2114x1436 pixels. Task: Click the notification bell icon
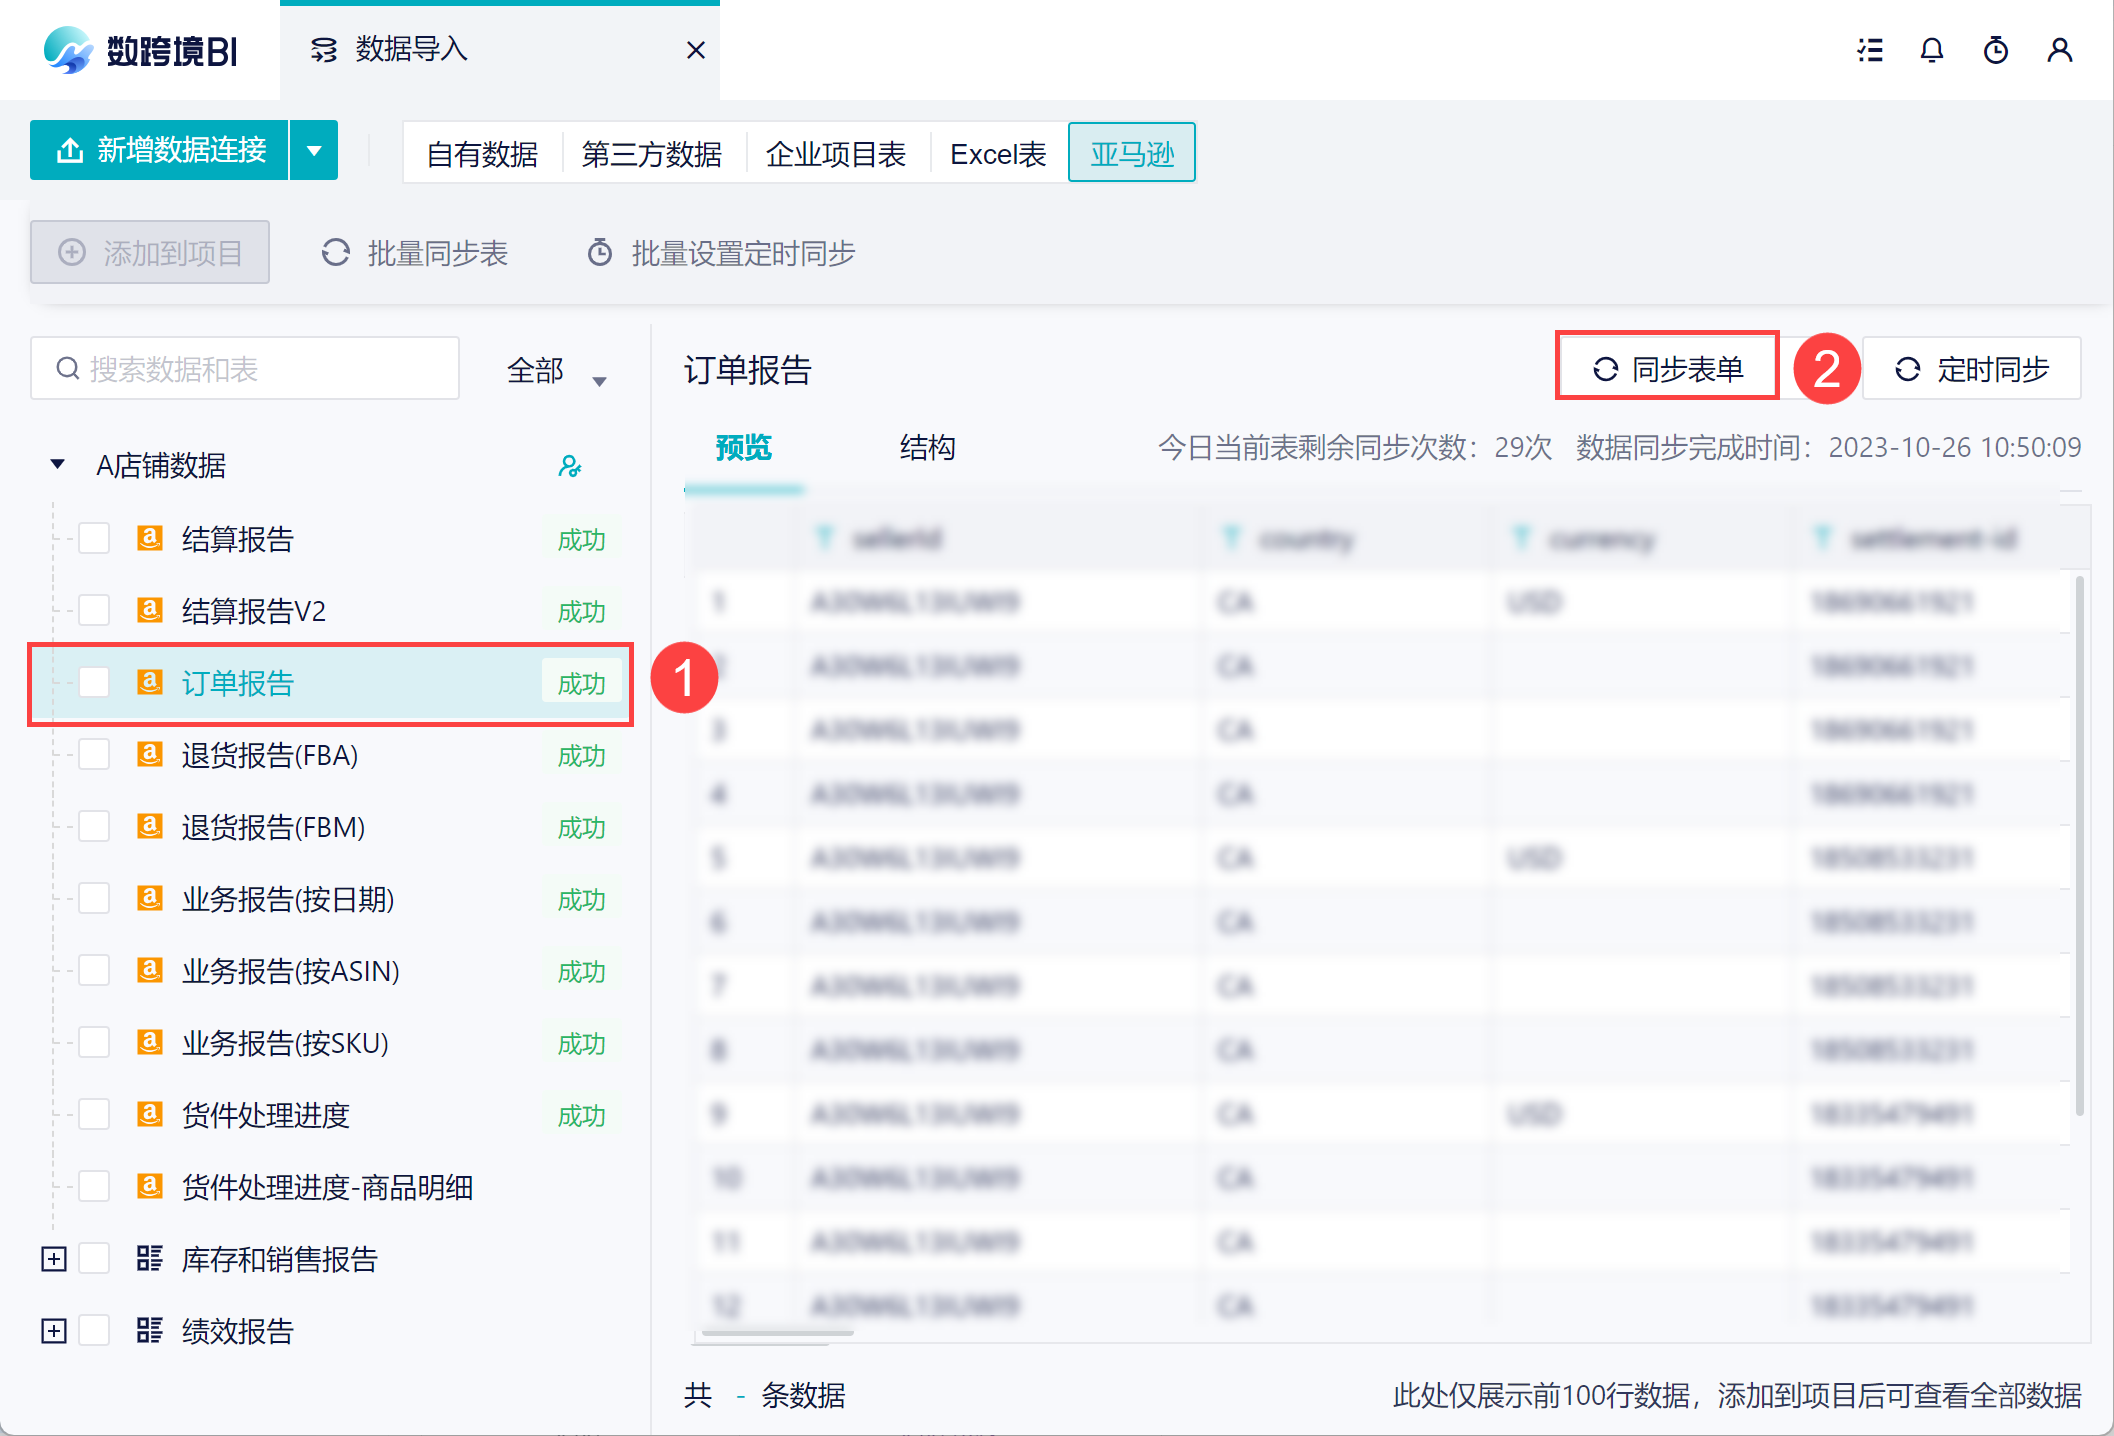coord(1932,50)
